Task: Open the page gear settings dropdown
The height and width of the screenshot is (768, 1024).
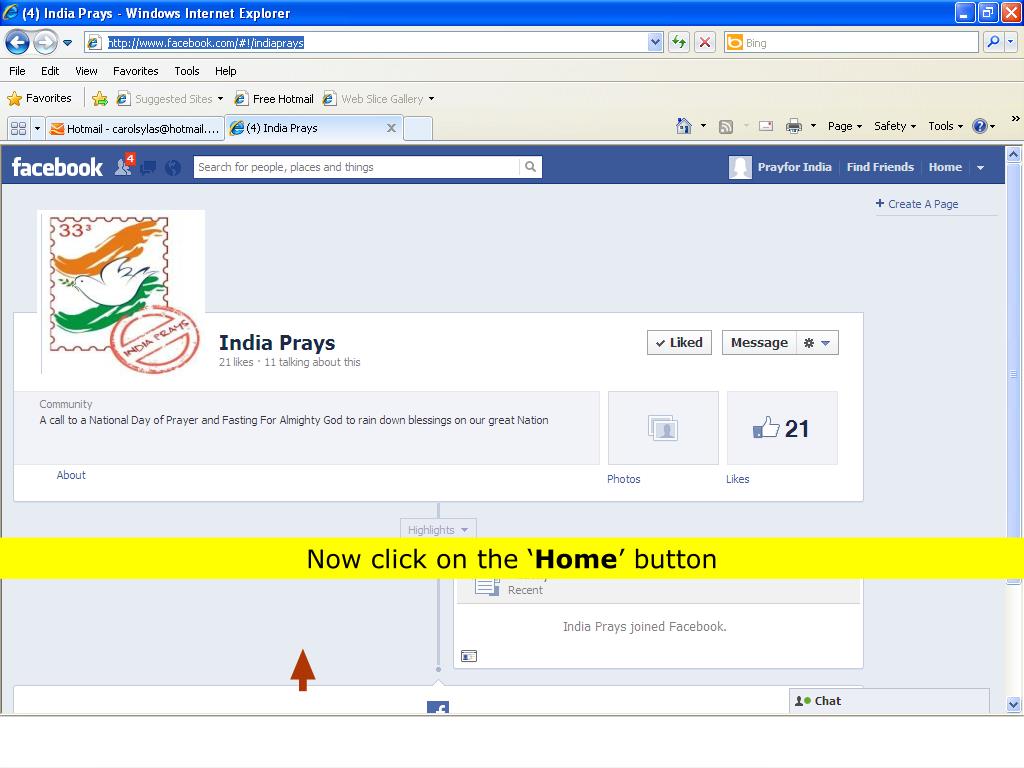Action: [817, 343]
